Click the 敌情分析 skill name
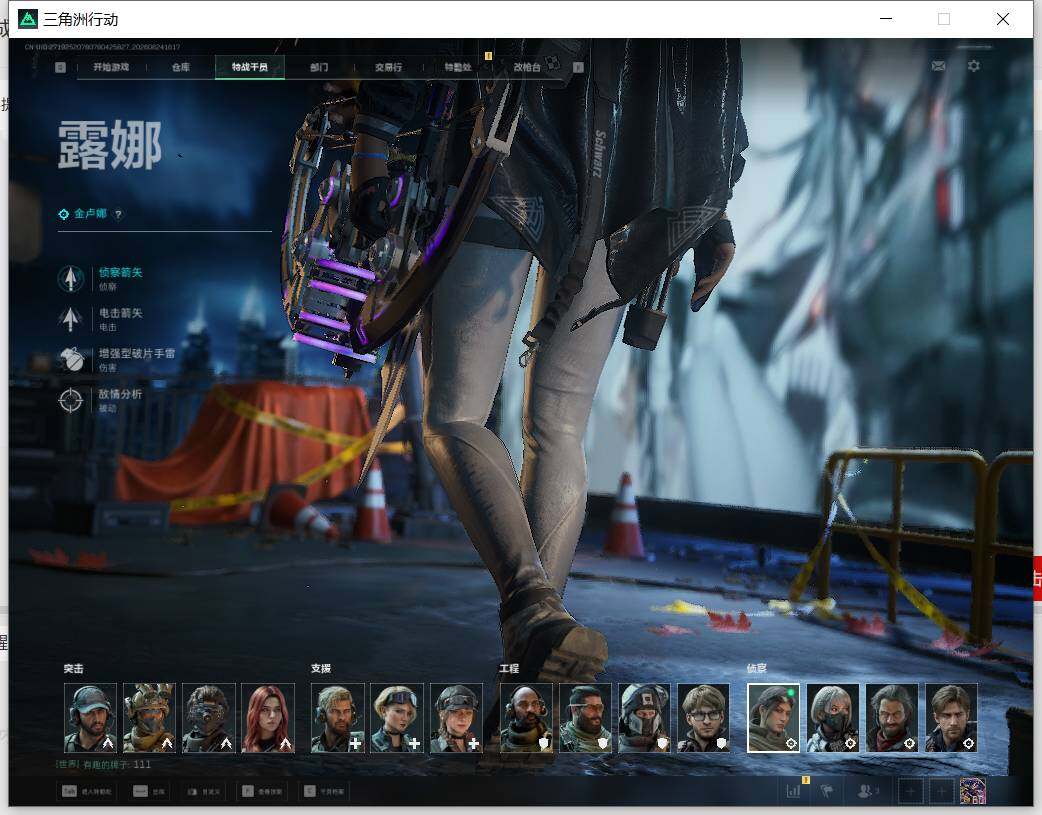 [x=120, y=394]
